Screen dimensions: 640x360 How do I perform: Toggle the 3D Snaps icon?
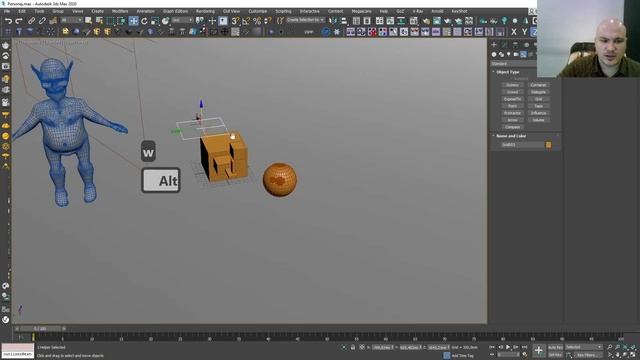[x=236, y=21]
